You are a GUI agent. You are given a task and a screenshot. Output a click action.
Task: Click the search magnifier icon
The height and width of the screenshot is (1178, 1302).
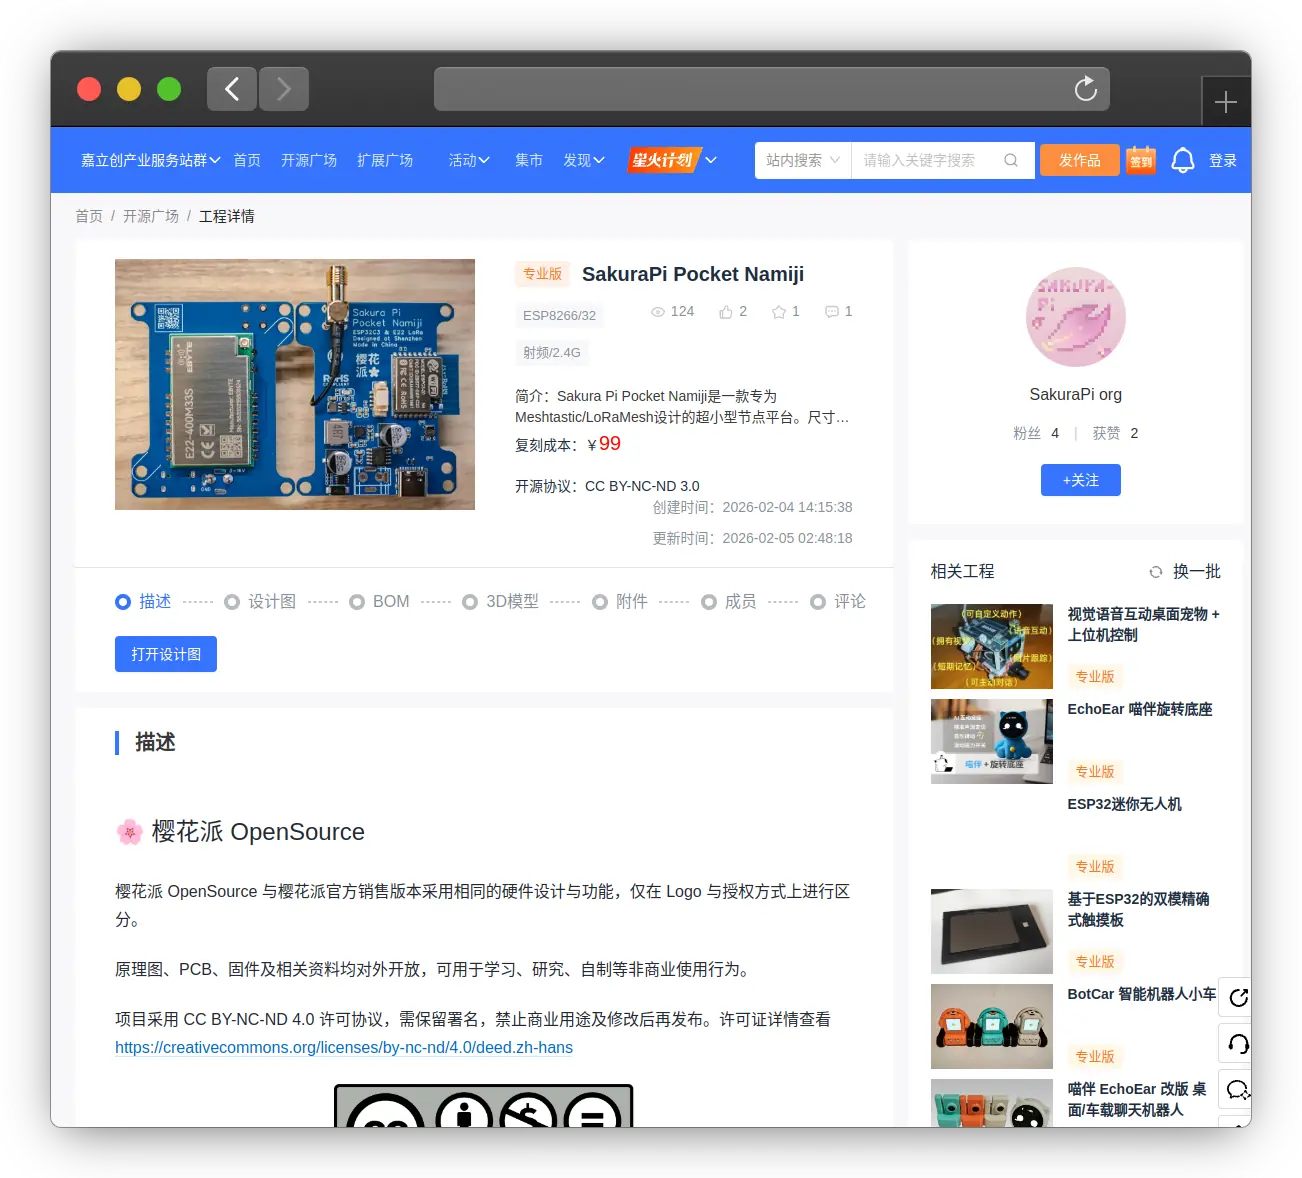pos(1010,160)
